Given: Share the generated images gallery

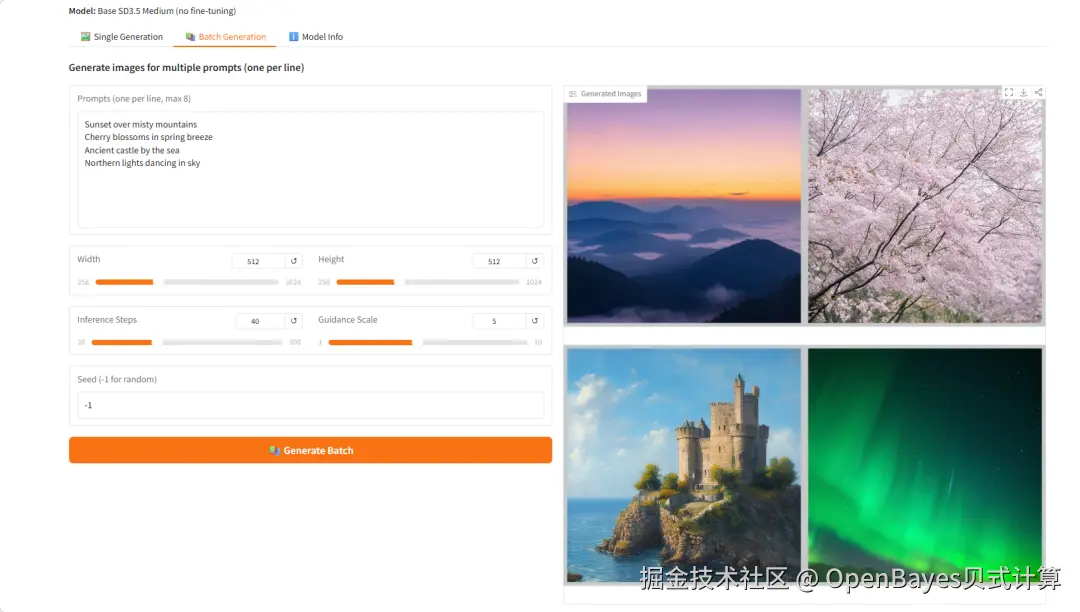Looking at the screenshot, I should coord(1038,92).
